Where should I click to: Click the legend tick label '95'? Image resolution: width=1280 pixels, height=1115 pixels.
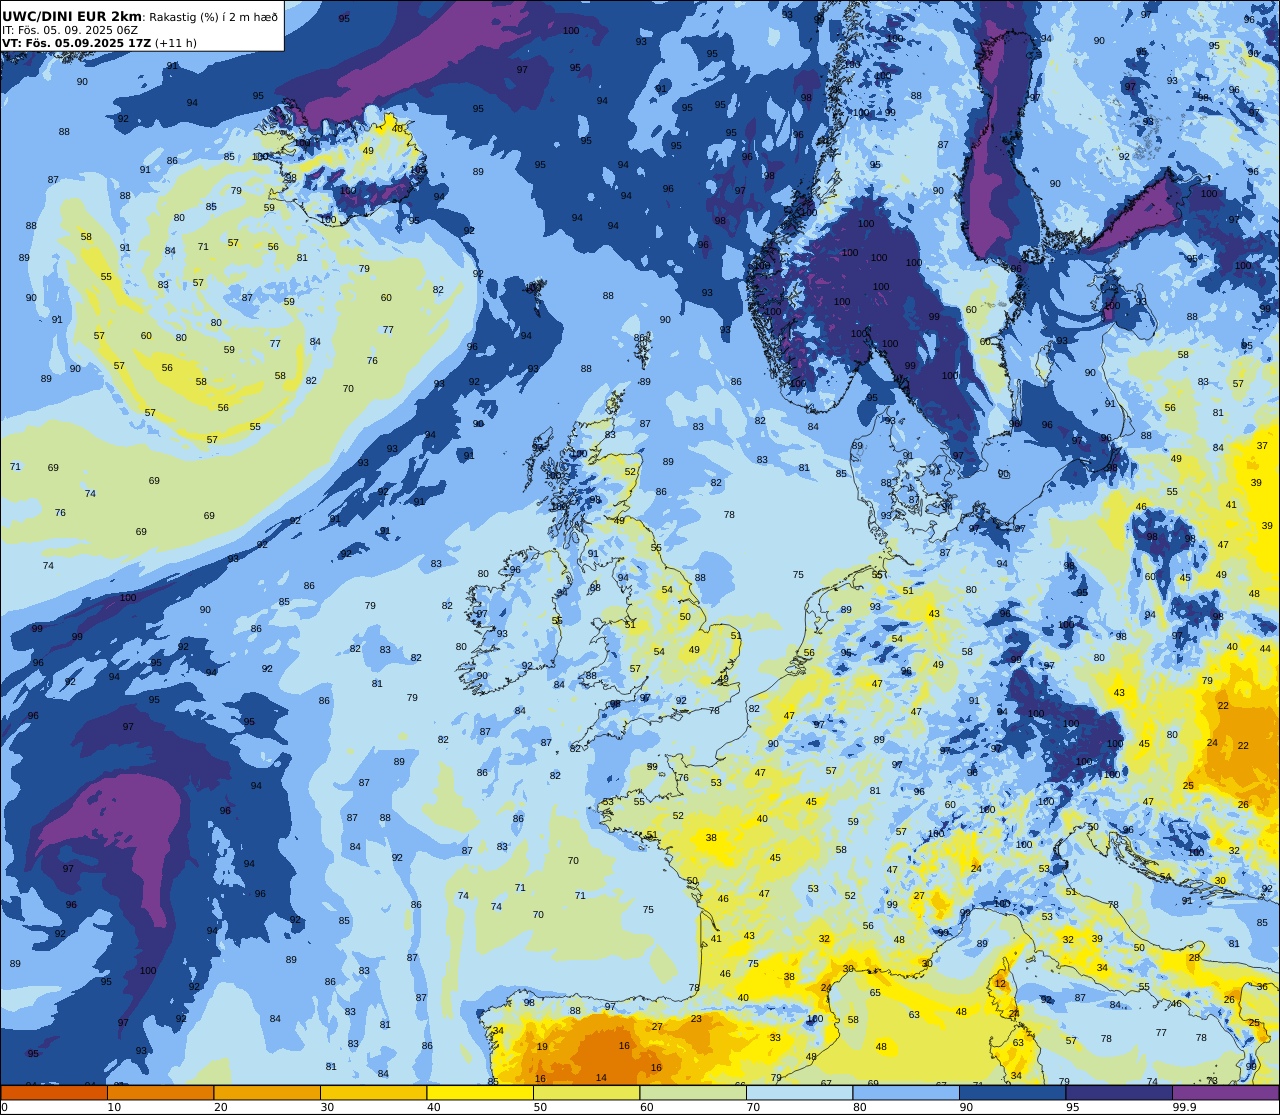pos(1073,1107)
